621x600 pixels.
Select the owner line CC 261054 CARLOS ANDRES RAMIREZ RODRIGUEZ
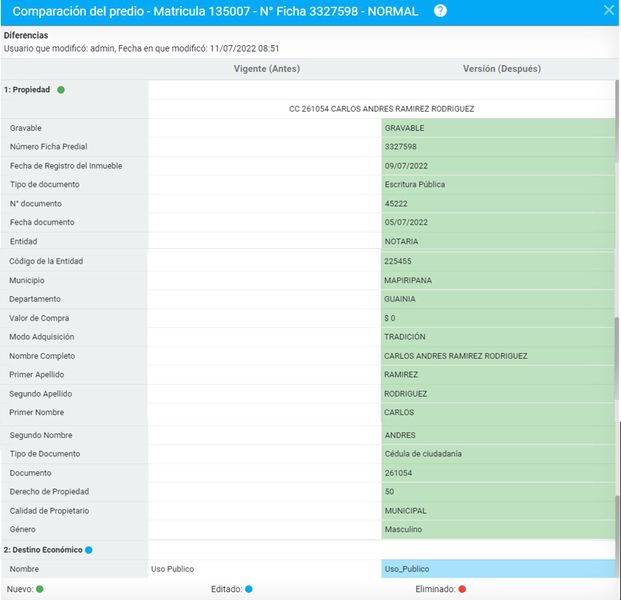pos(381,109)
